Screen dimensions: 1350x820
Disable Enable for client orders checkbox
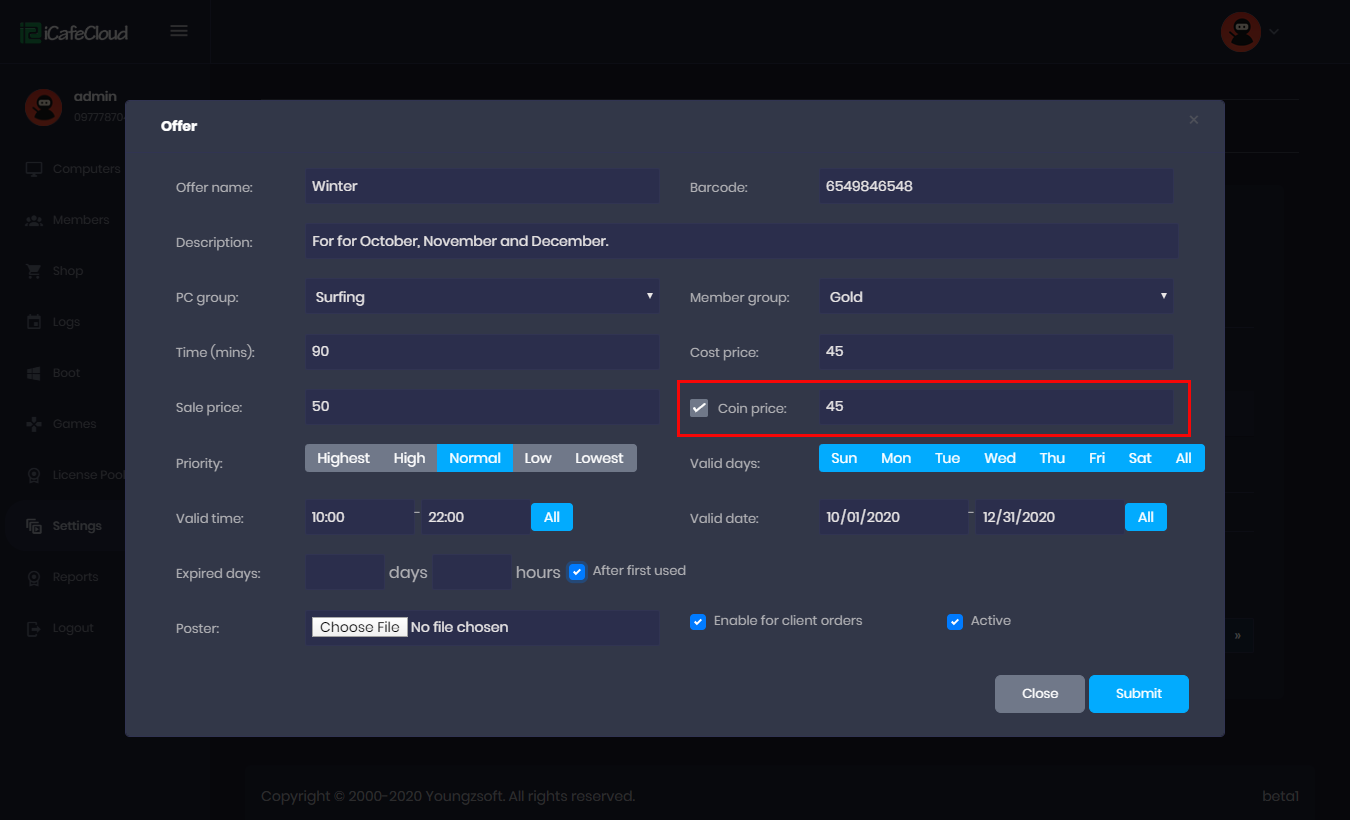[x=698, y=621]
